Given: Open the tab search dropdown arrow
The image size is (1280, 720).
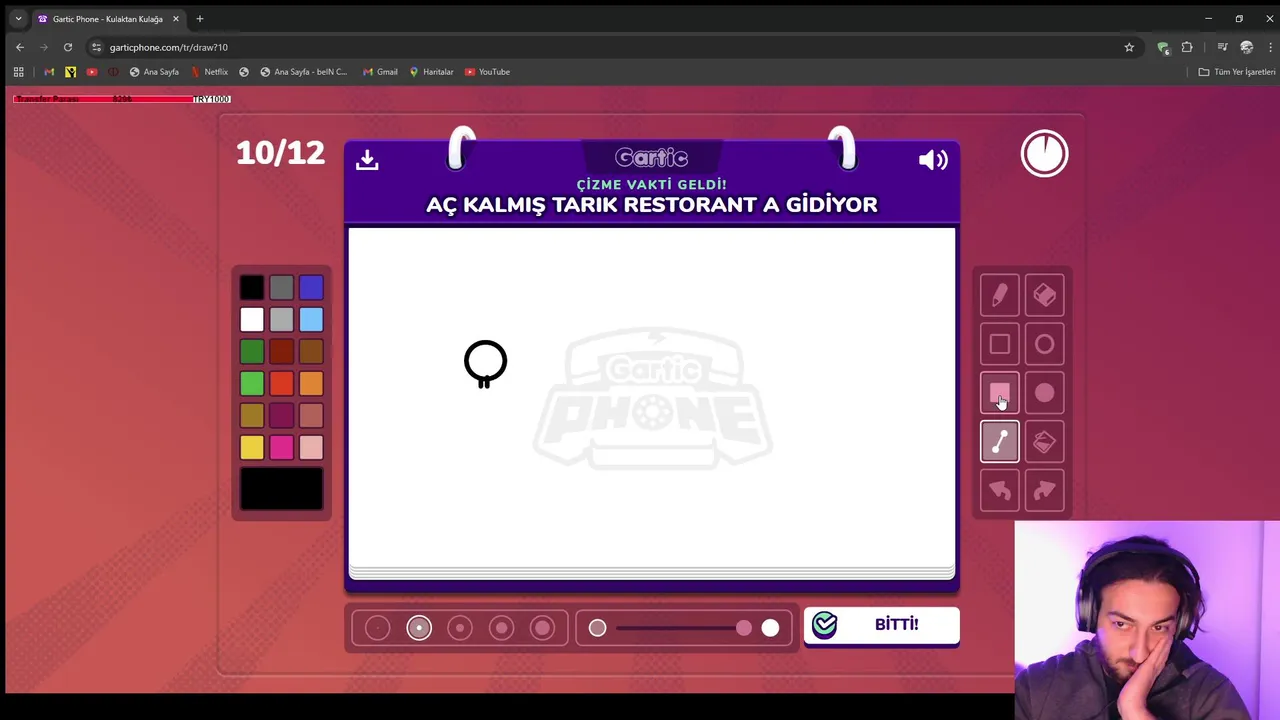Looking at the screenshot, I should [x=18, y=19].
